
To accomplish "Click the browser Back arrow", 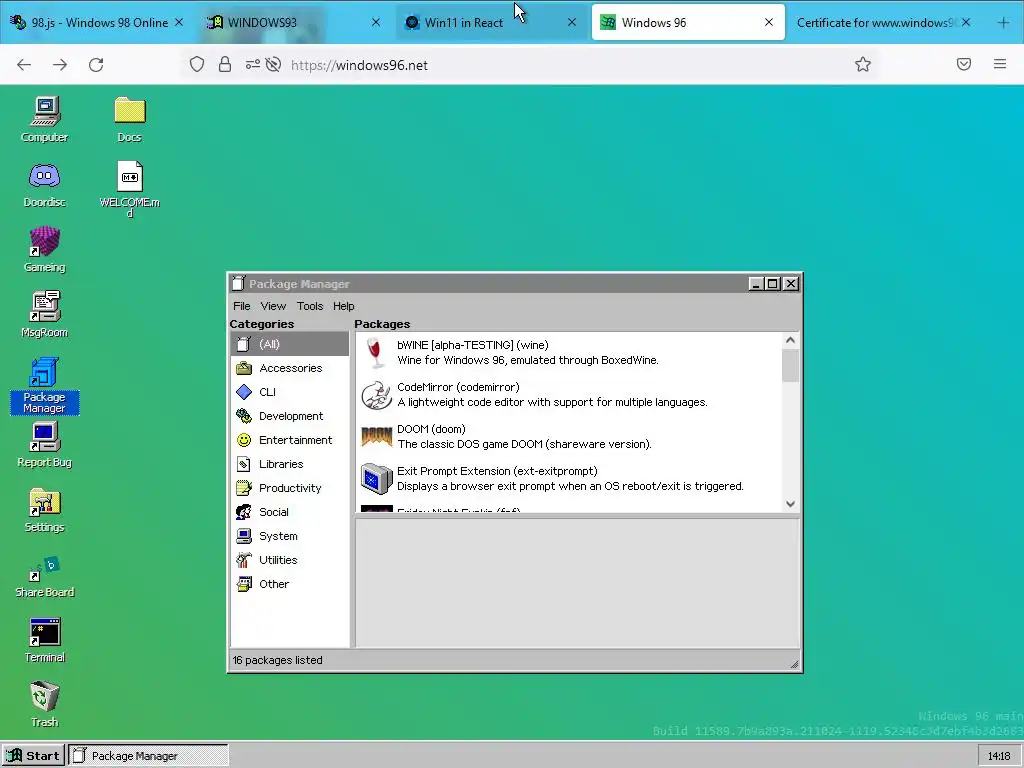I will click(24, 65).
